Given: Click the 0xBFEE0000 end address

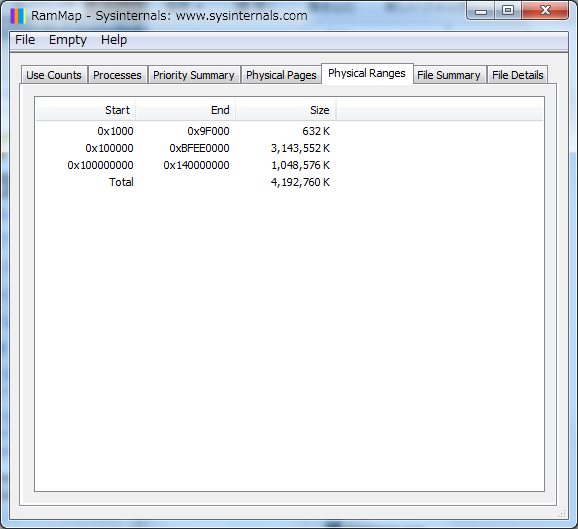Looking at the screenshot, I should [199, 148].
